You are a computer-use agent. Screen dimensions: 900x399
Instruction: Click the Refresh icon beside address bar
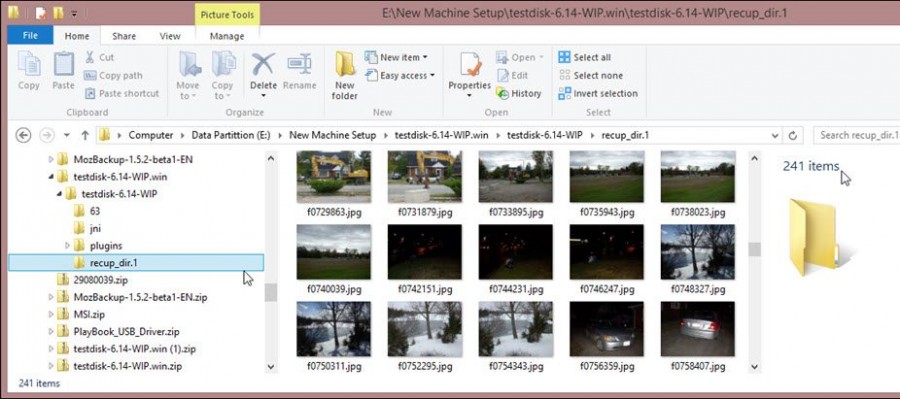click(793, 135)
